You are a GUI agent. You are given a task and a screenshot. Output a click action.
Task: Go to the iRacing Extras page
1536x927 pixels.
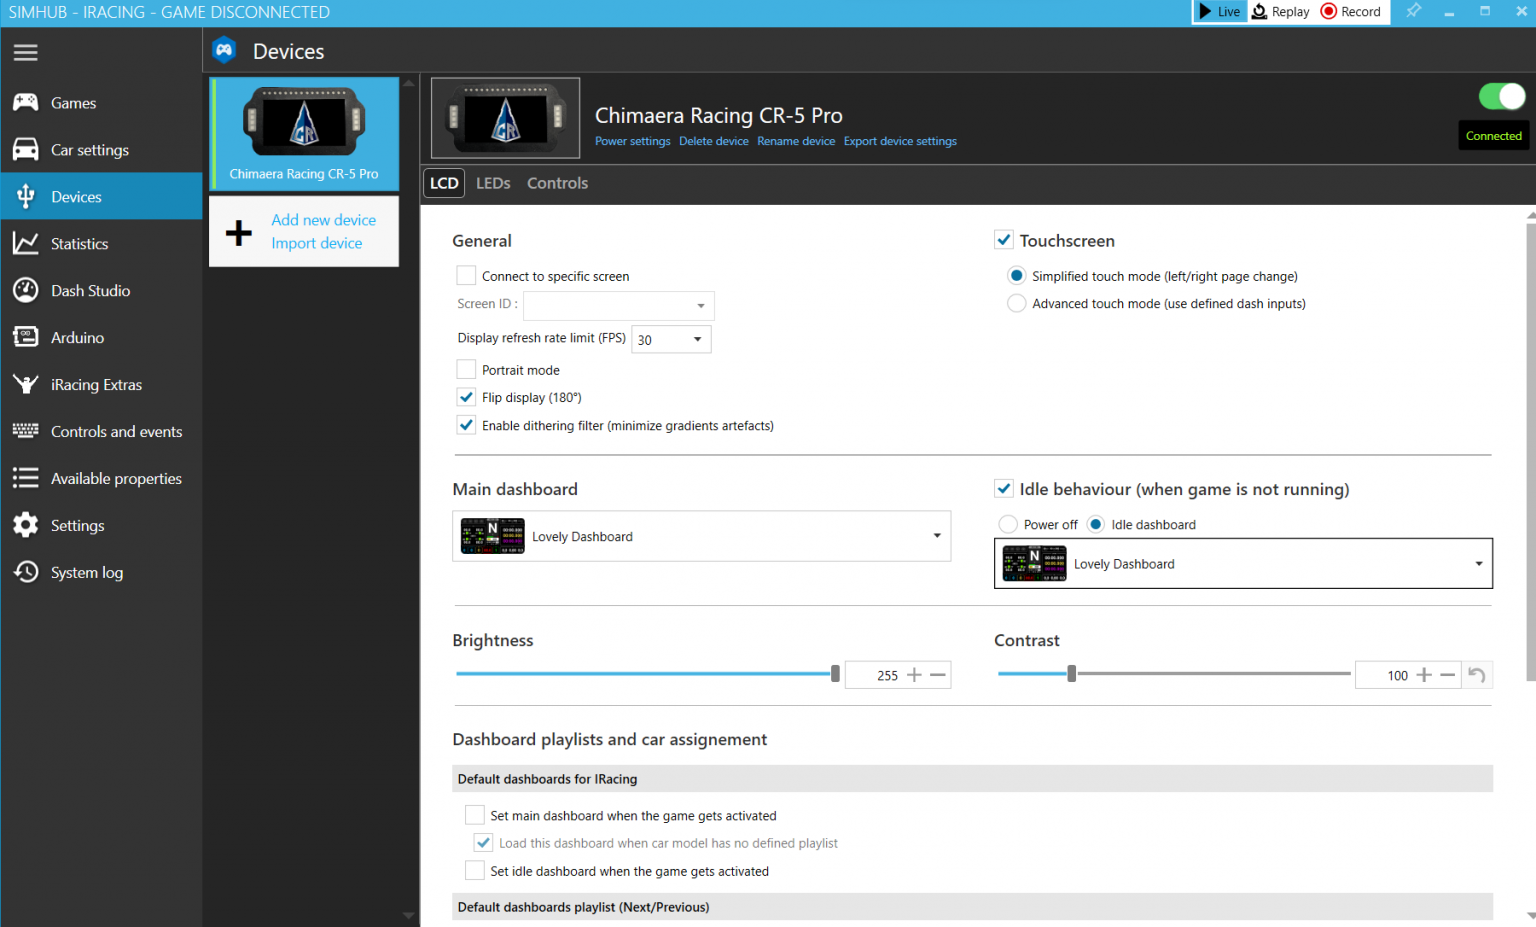pyautogui.click(x=96, y=385)
